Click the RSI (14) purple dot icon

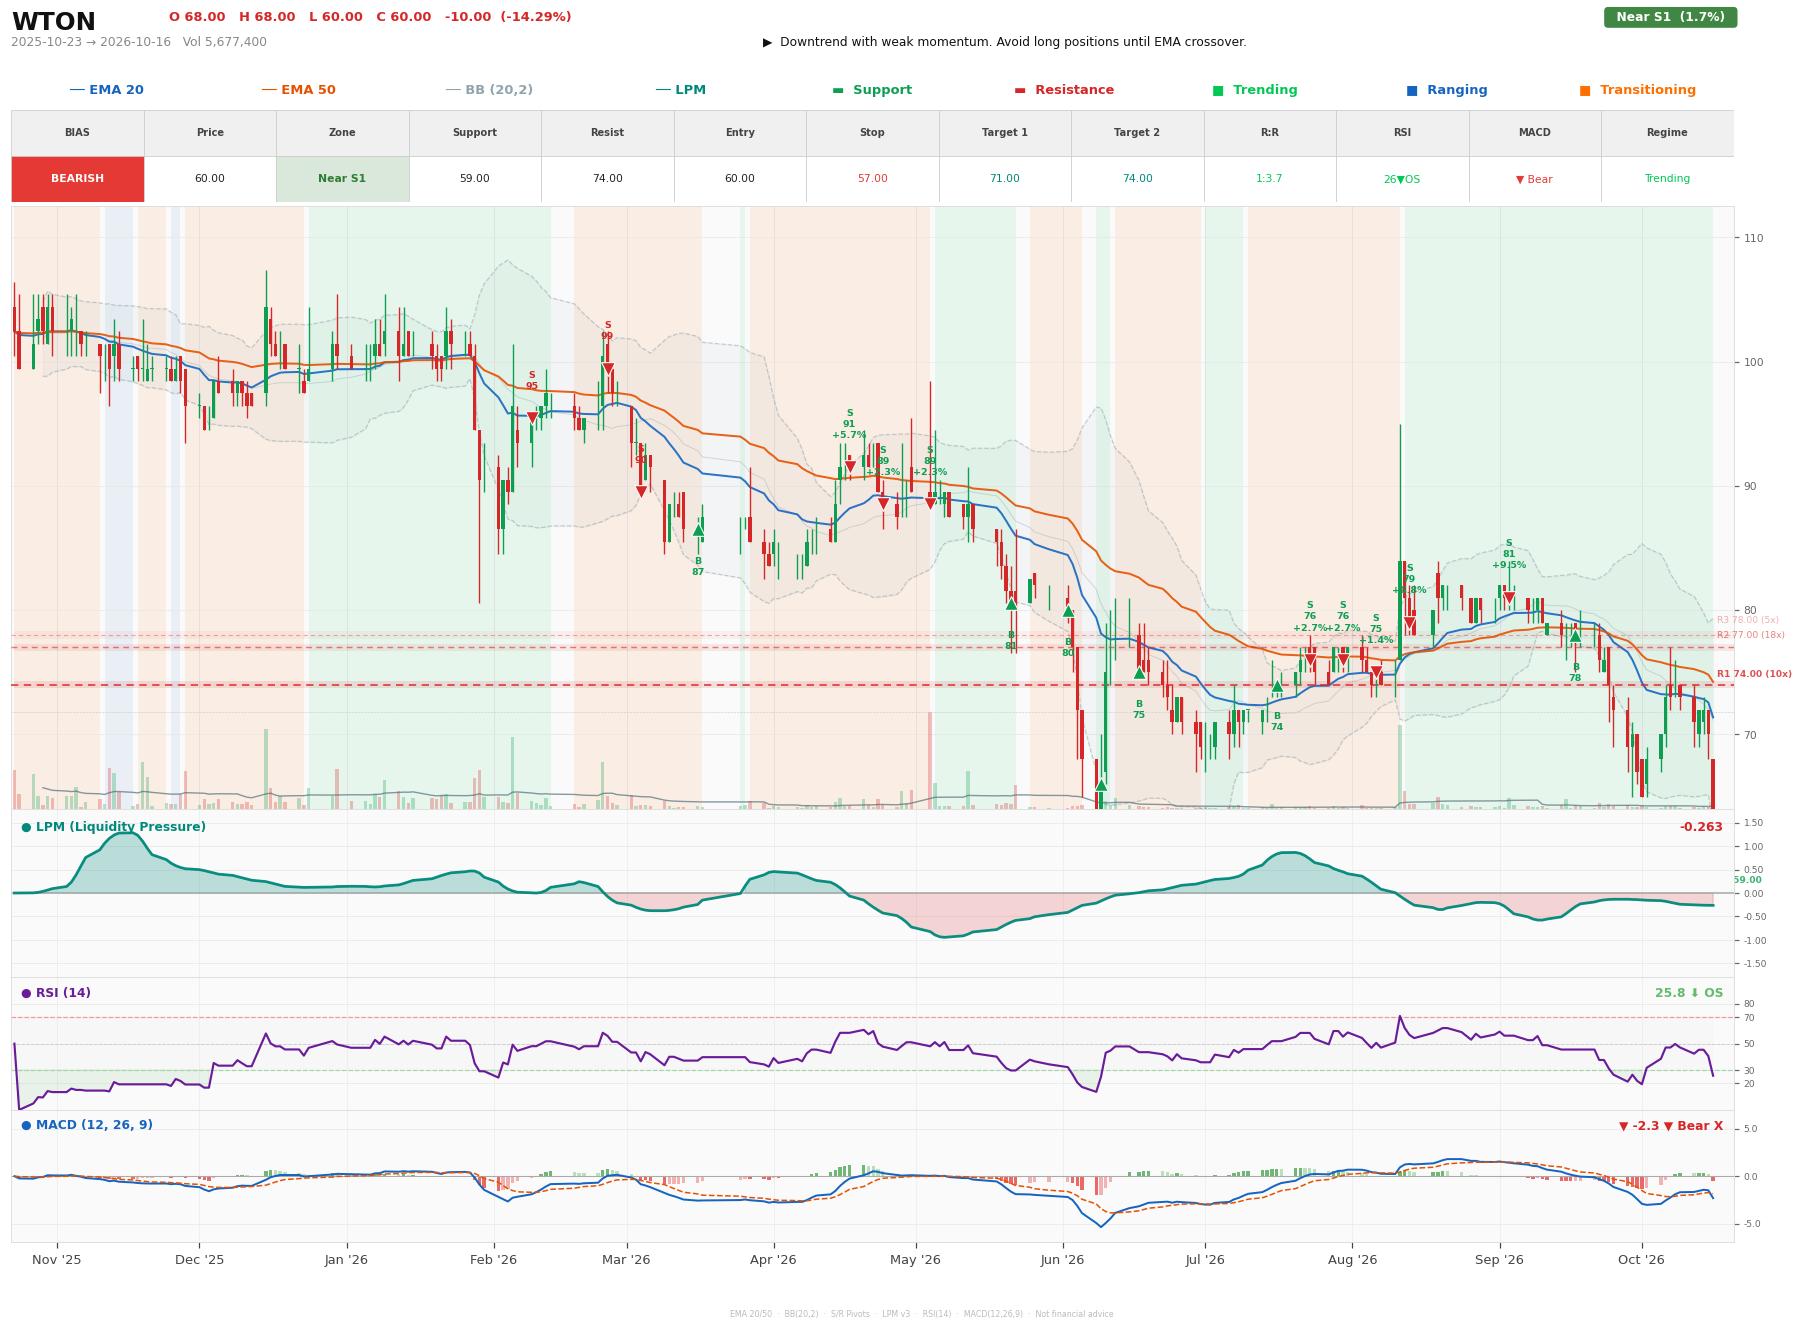click(26, 993)
